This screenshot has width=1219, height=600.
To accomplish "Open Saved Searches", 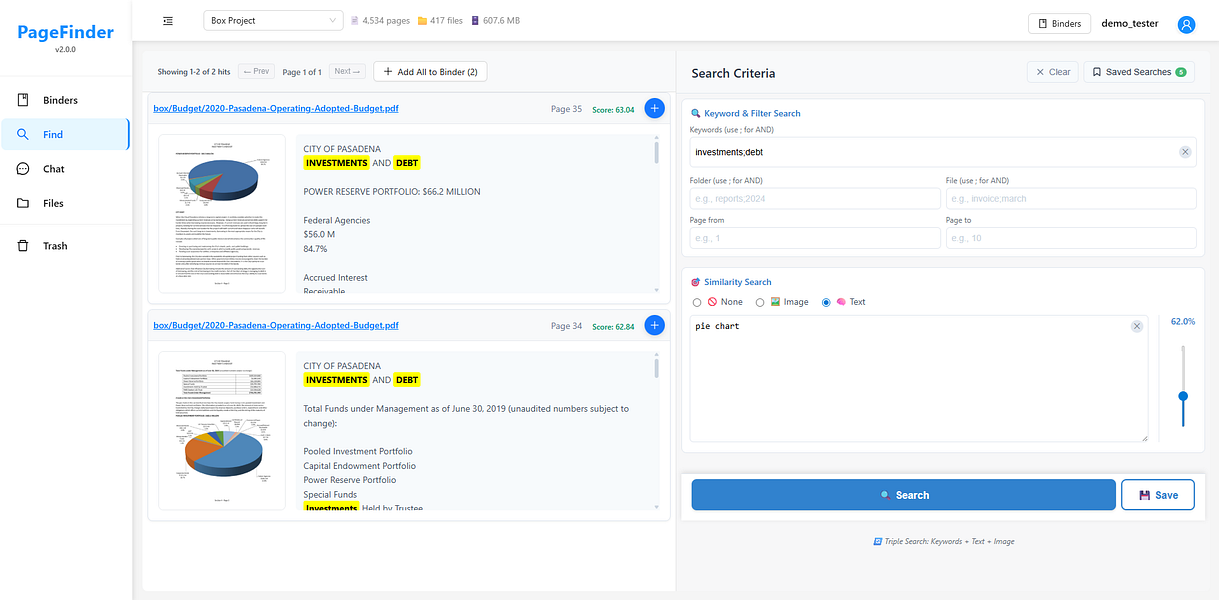I will click(x=1139, y=72).
